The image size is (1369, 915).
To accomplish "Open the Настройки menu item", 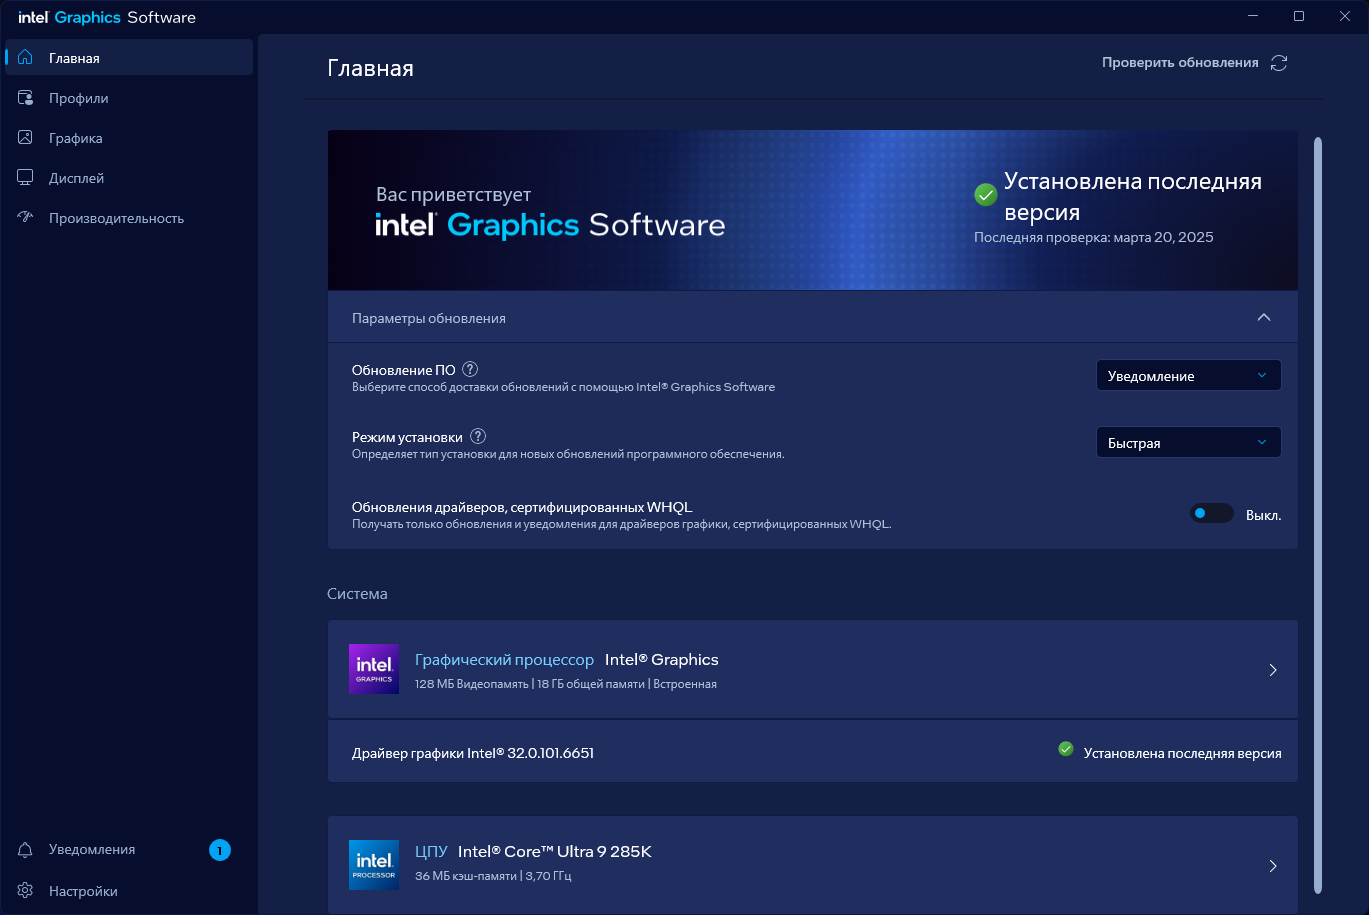I will 129,891.
